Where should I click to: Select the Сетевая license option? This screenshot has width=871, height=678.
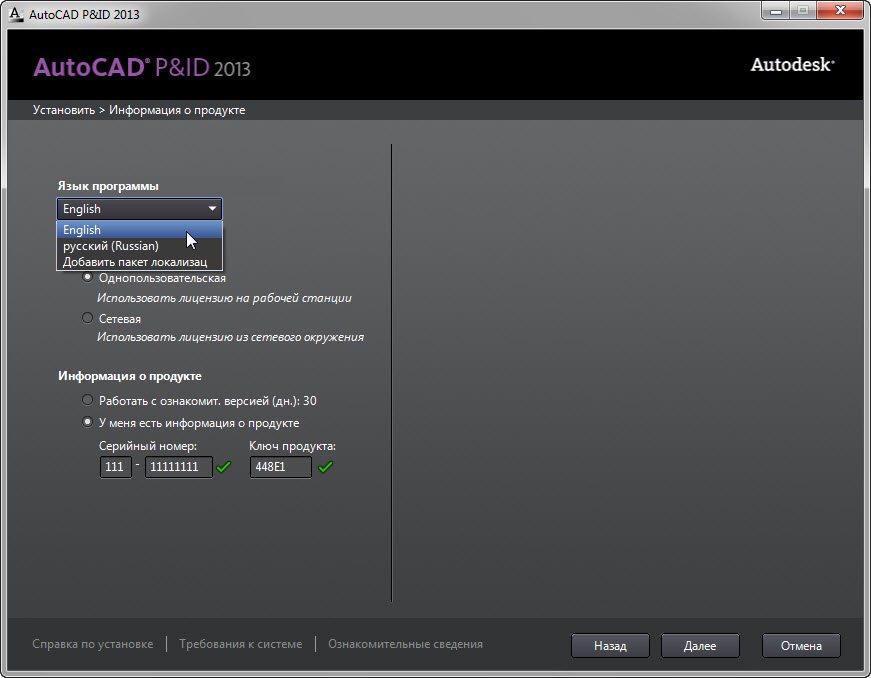coord(87,318)
